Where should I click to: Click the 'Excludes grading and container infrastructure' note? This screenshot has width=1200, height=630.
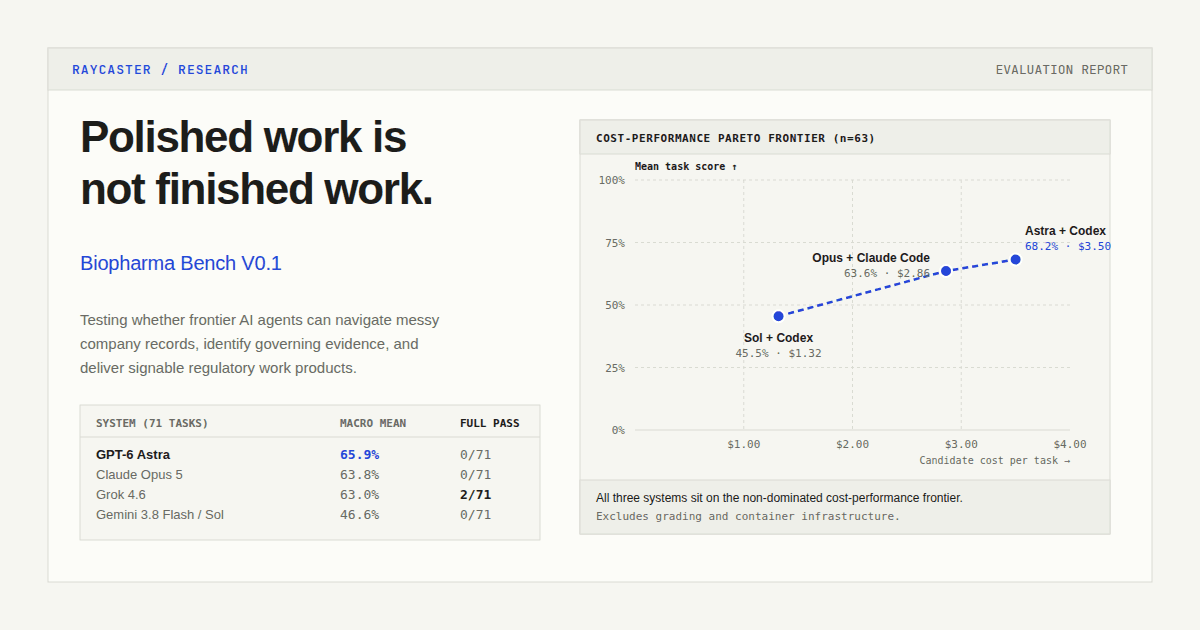click(x=748, y=516)
